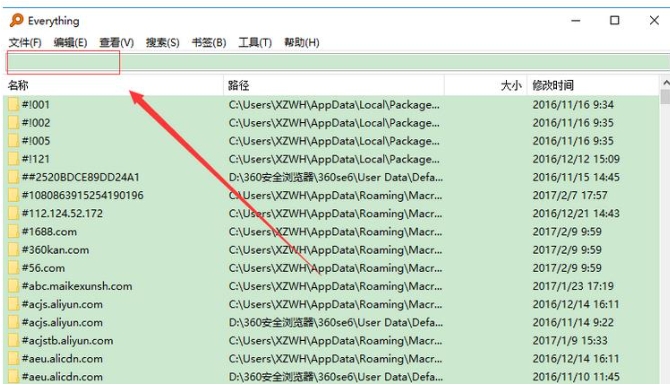The height and width of the screenshot is (391, 670).
Task: Click the date 2016/11/10 11:45
Action: pyautogui.click(x=576, y=377)
